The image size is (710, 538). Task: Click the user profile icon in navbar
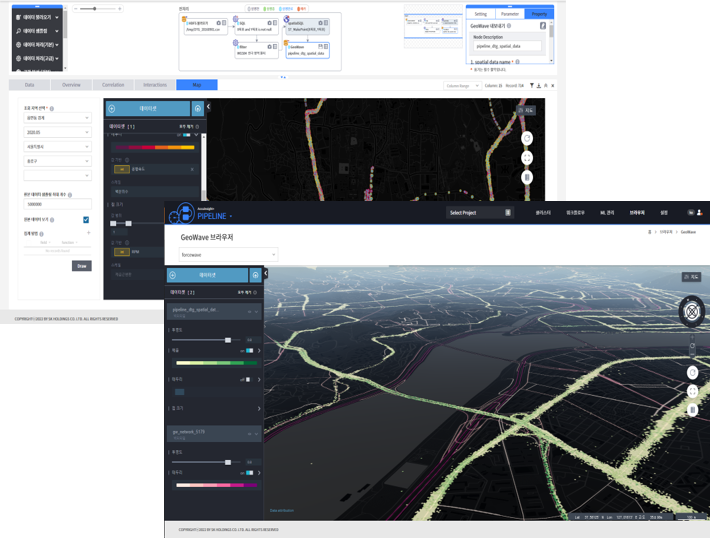[x=699, y=212]
